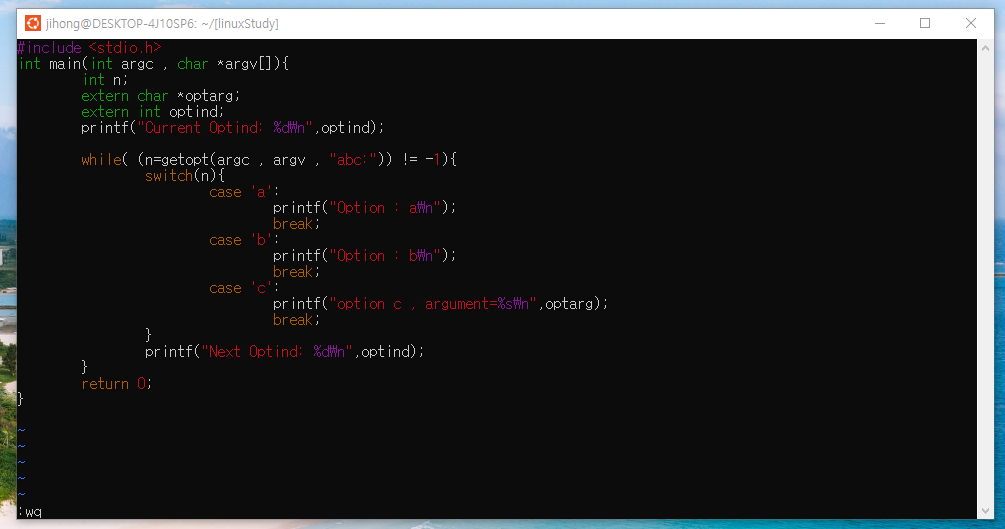
Task: Click the '#include <stdio.h>' line
Action: [89, 47]
